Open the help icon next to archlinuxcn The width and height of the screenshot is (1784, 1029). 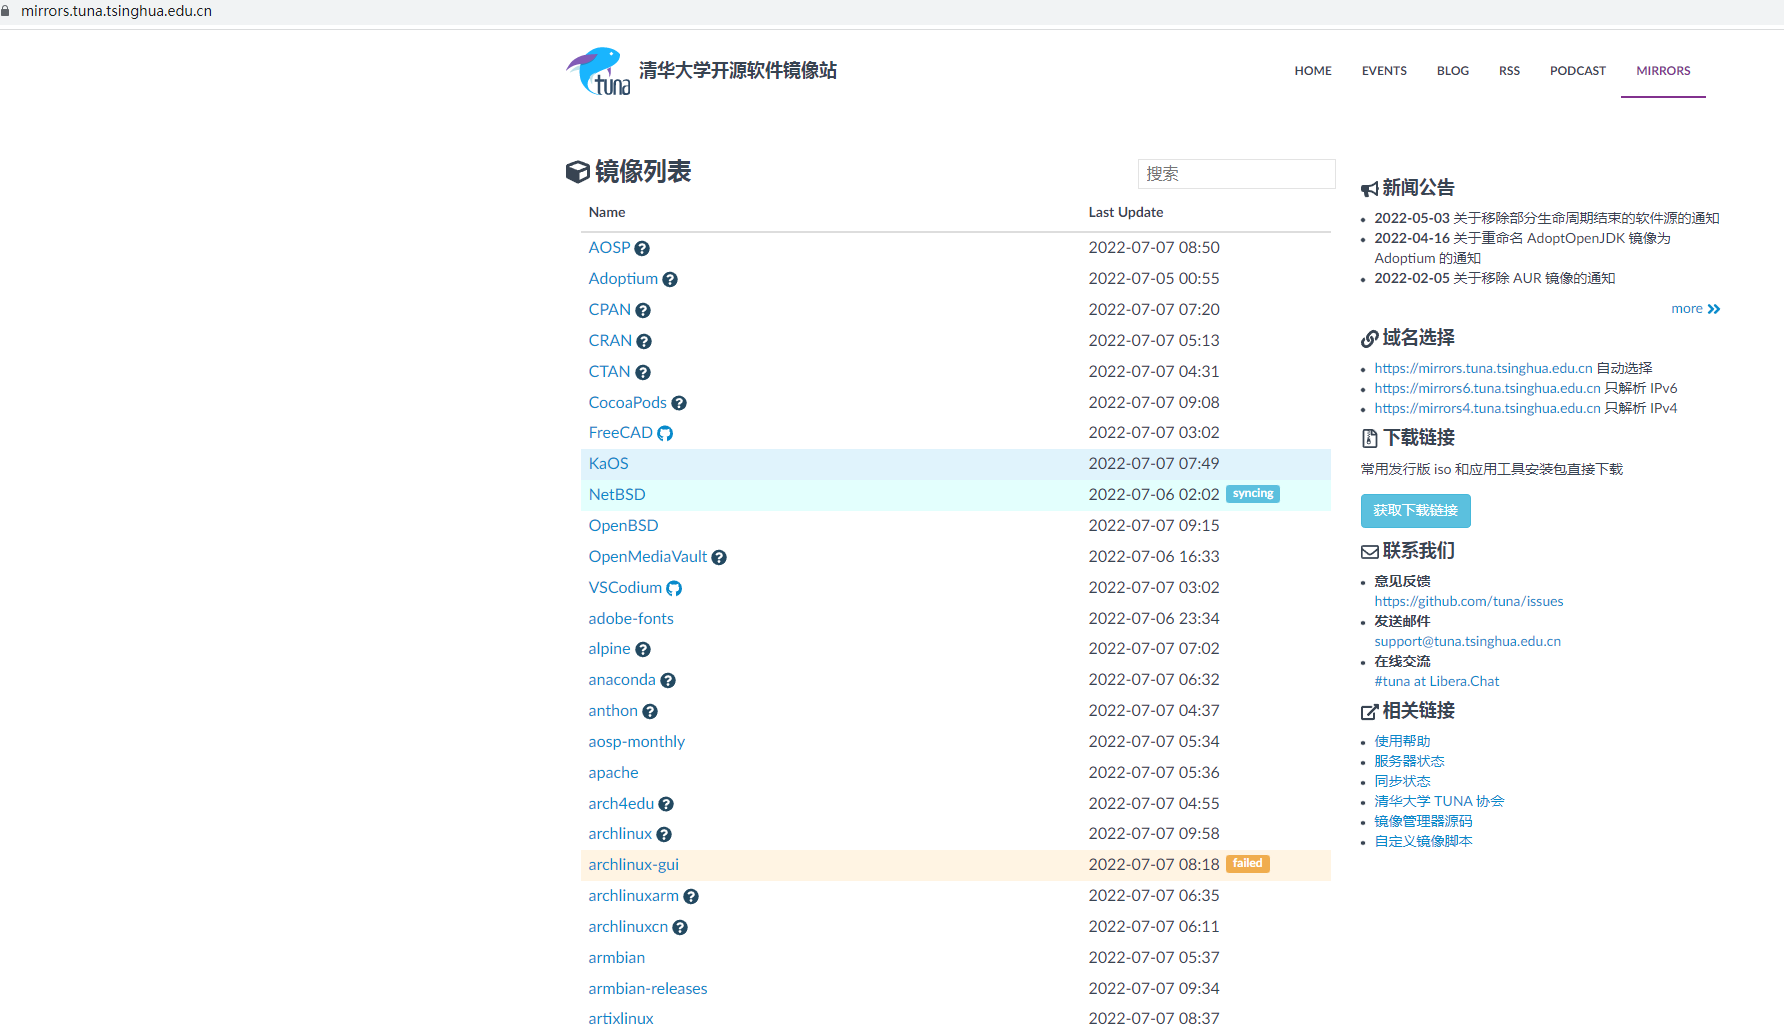[680, 928]
